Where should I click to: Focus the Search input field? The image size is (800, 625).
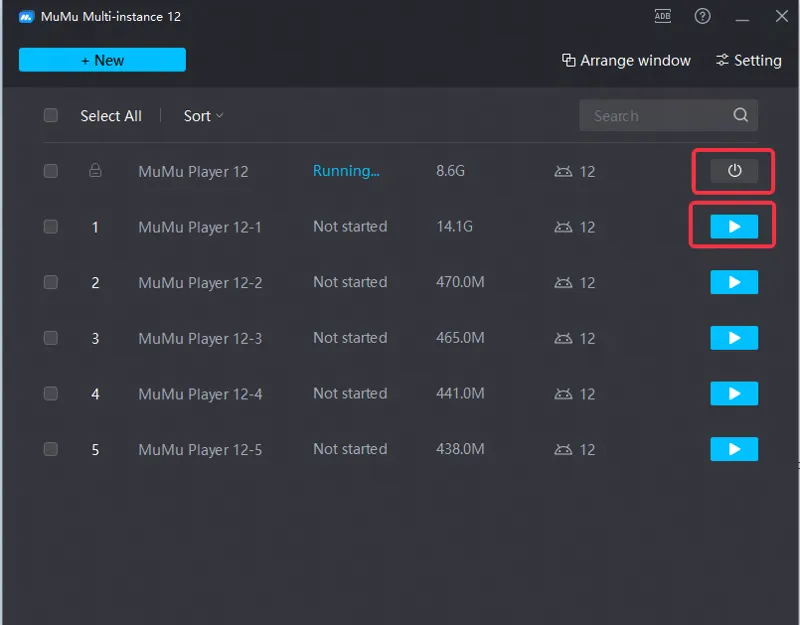(668, 115)
